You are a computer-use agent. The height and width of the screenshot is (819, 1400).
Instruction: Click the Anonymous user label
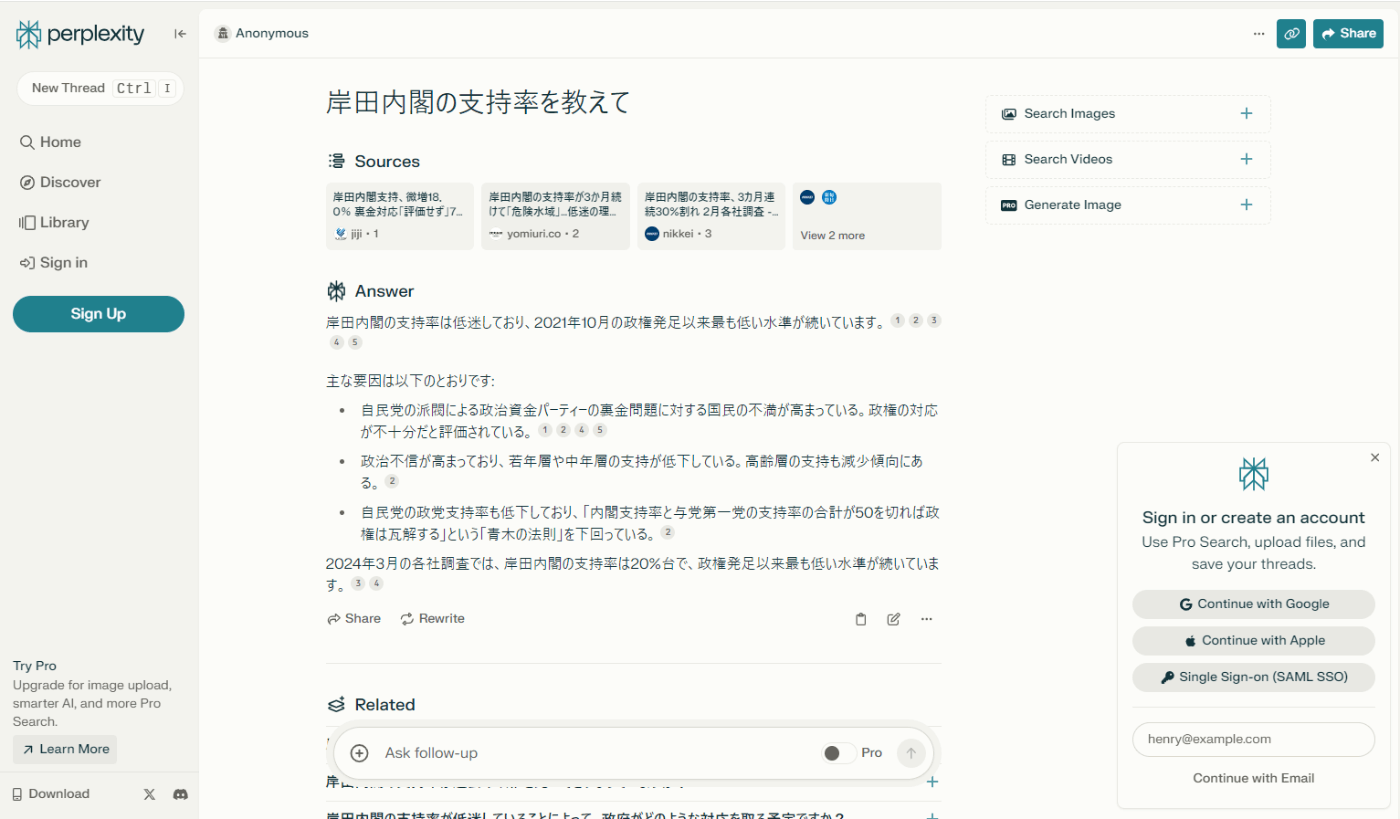pos(262,34)
